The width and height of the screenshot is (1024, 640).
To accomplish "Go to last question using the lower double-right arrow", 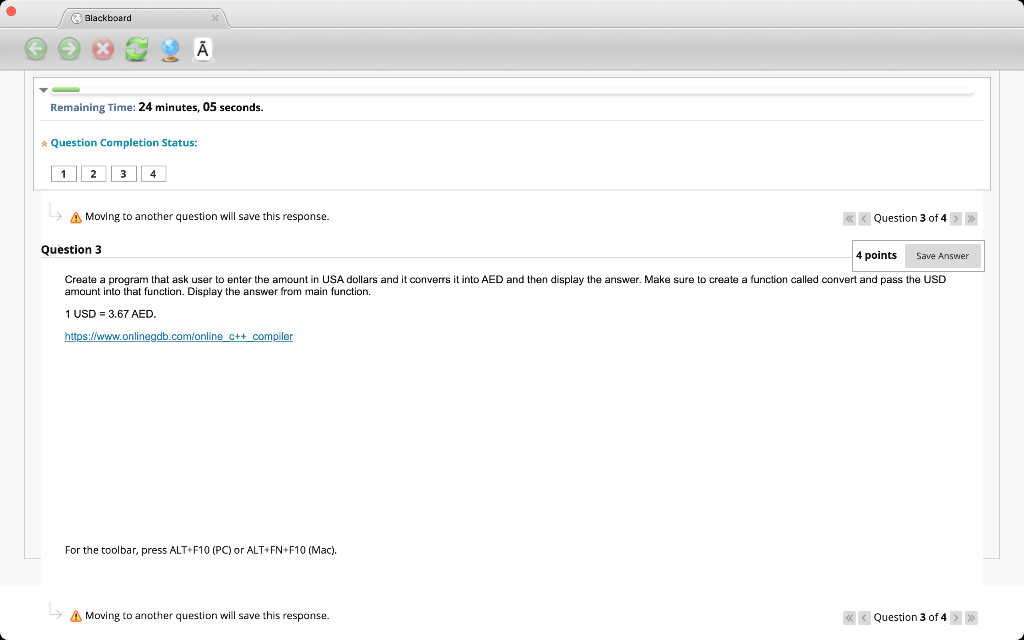I will pyautogui.click(x=971, y=618).
